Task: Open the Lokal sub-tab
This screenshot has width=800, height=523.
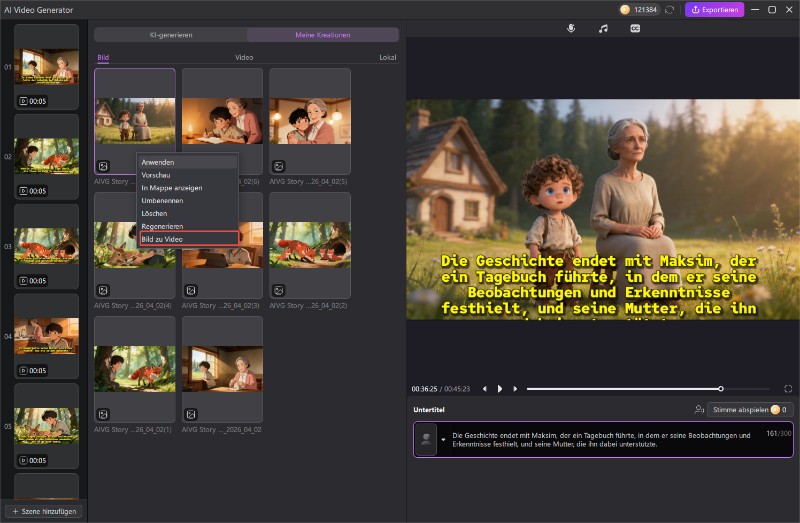Action: (x=387, y=58)
